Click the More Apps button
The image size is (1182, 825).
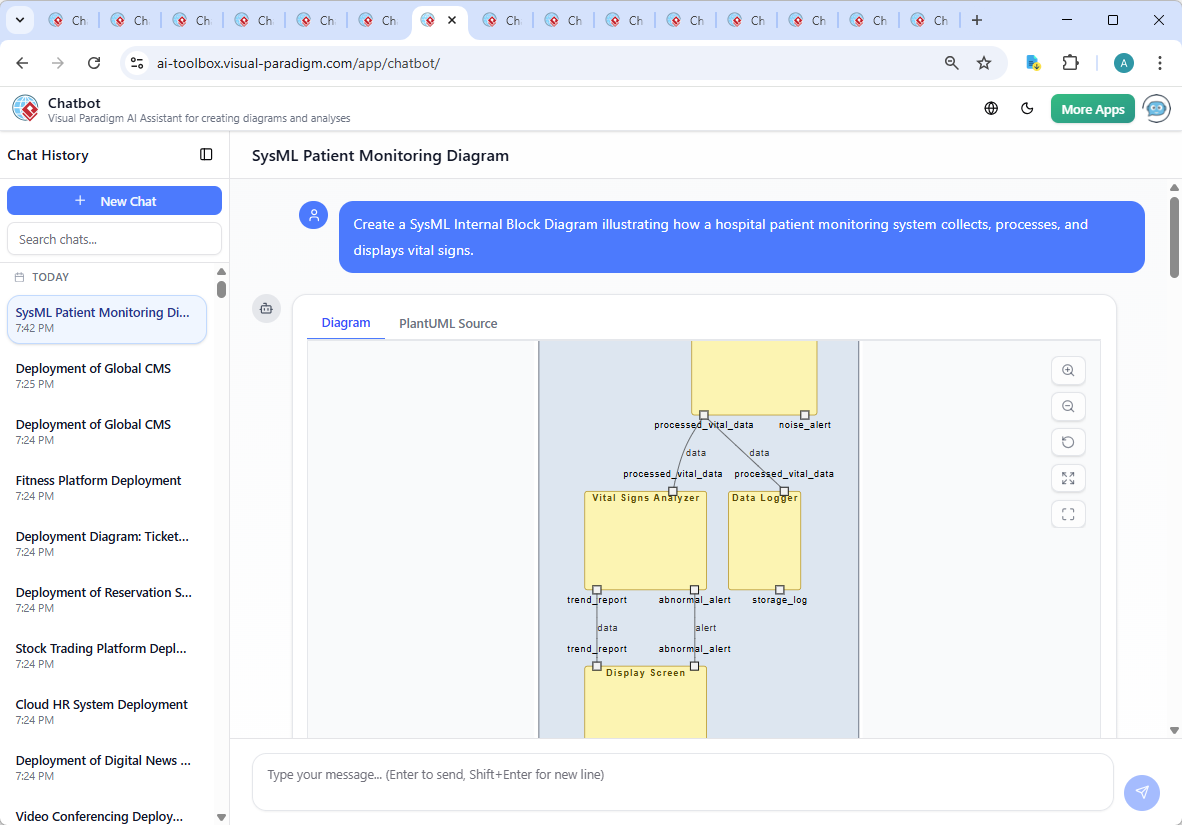click(1092, 109)
